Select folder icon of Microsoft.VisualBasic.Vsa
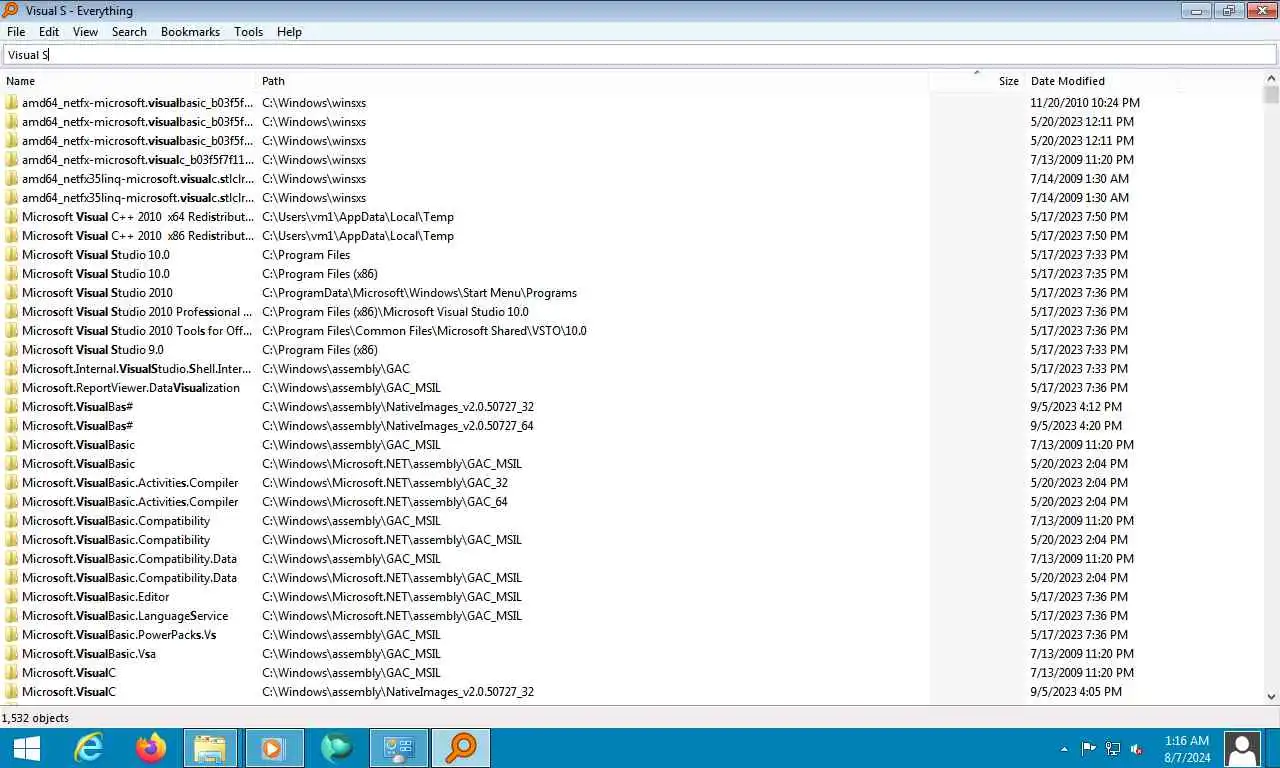Screen dimensions: 1280x768 pyautogui.click(x=12, y=654)
